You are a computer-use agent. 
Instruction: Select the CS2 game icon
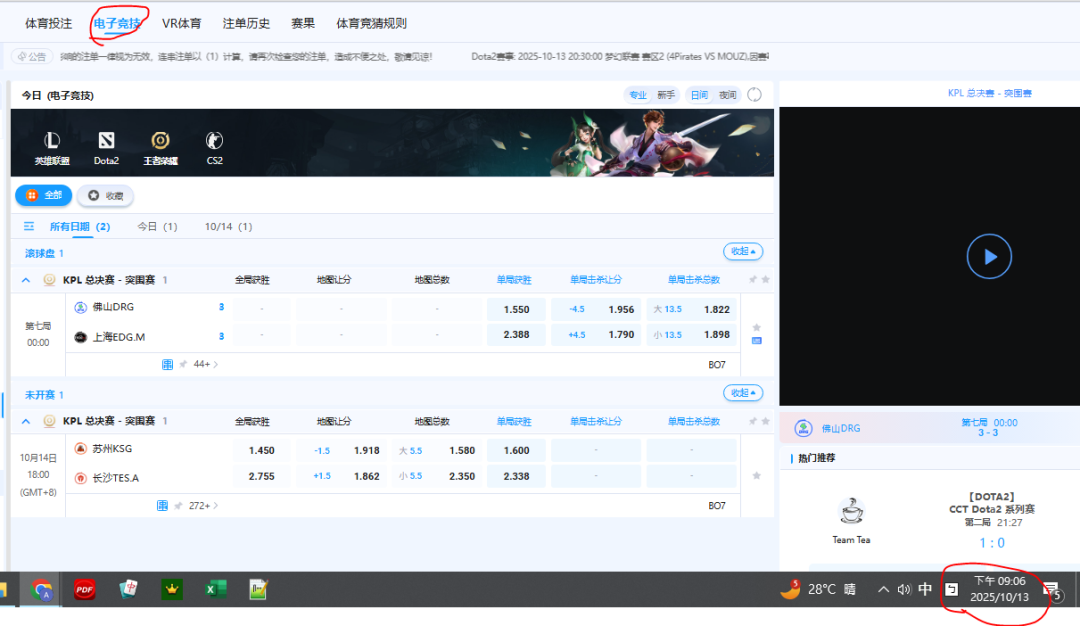pos(214,146)
